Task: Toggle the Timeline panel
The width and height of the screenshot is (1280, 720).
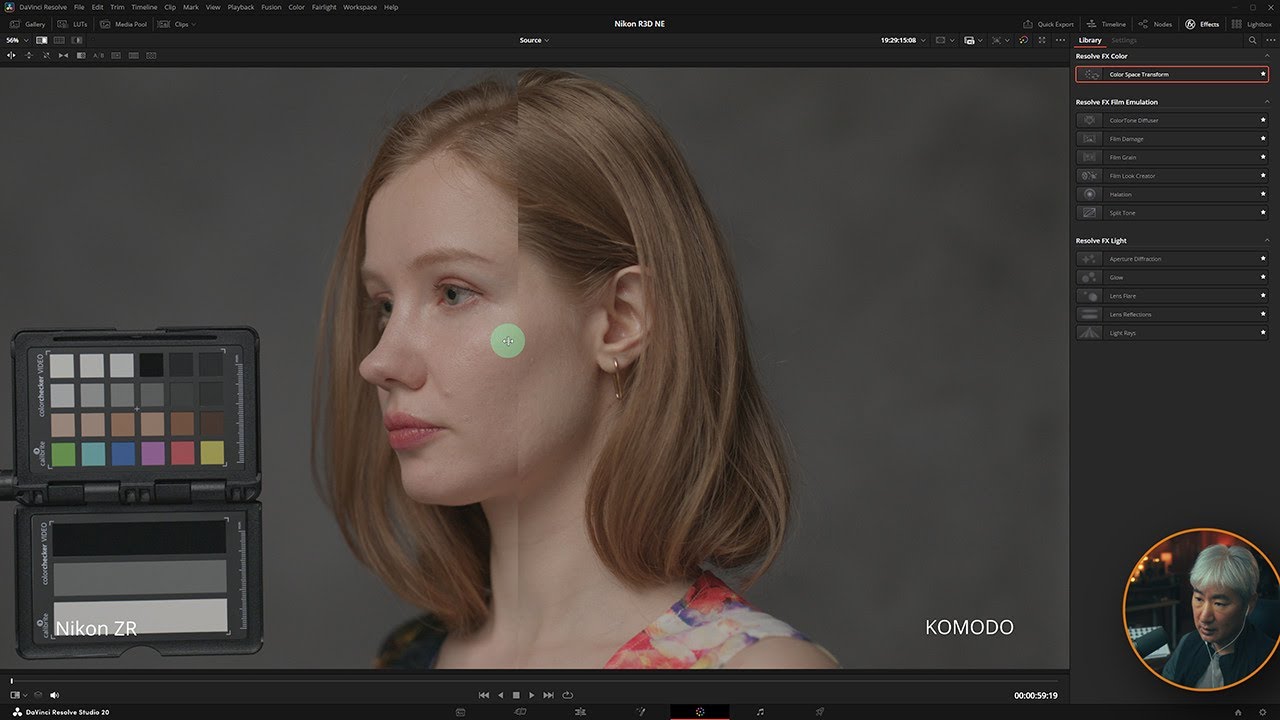Action: coord(1106,24)
